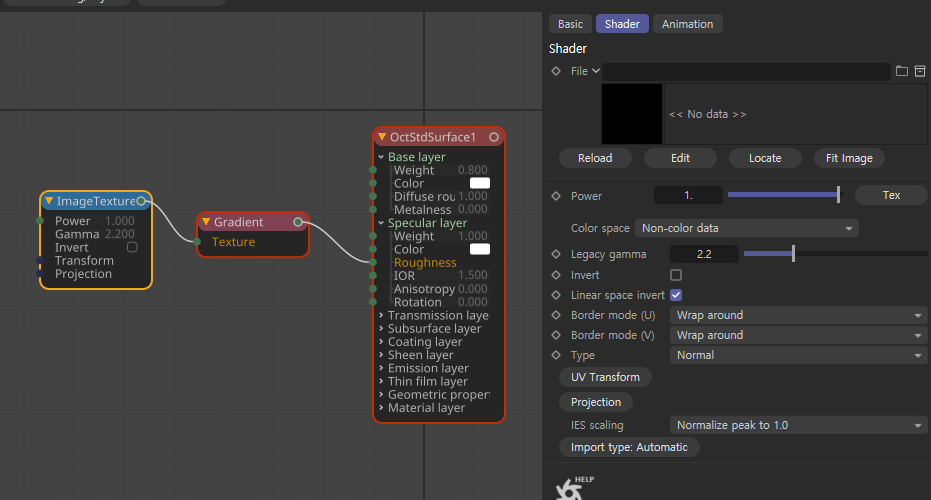The width and height of the screenshot is (931, 500).
Task: Click the Edit button
Action: click(x=680, y=158)
